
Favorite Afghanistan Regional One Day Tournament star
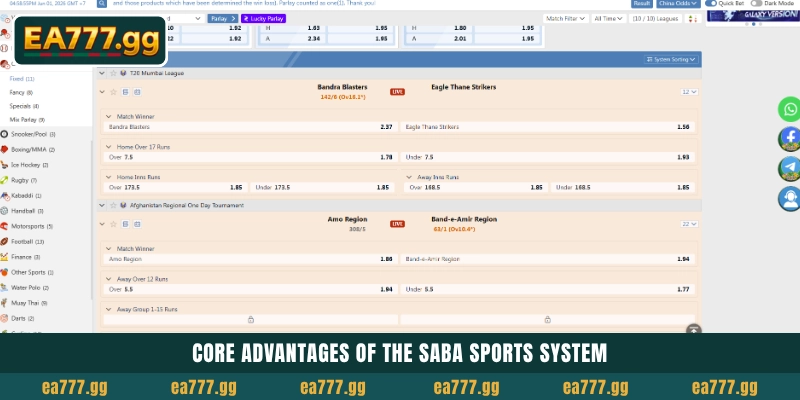113,205
